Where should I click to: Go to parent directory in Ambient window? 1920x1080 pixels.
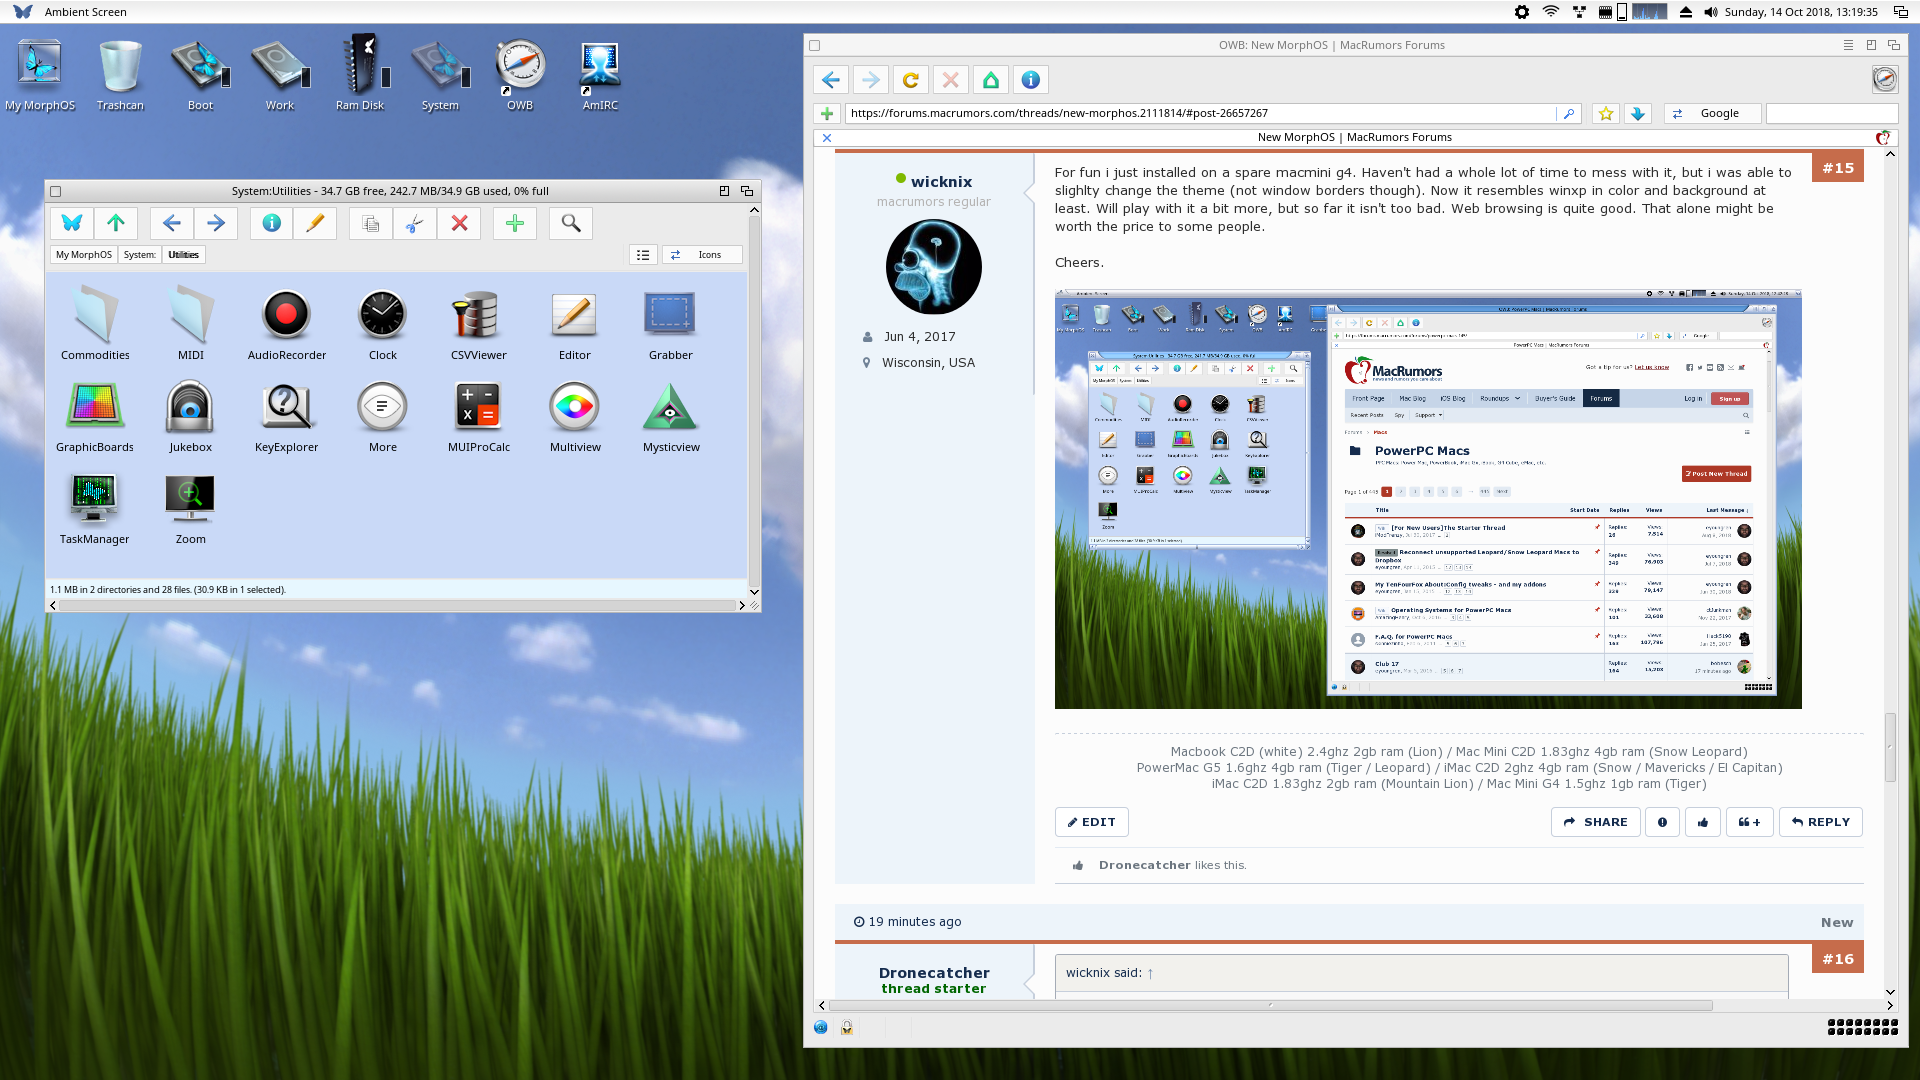(x=116, y=223)
